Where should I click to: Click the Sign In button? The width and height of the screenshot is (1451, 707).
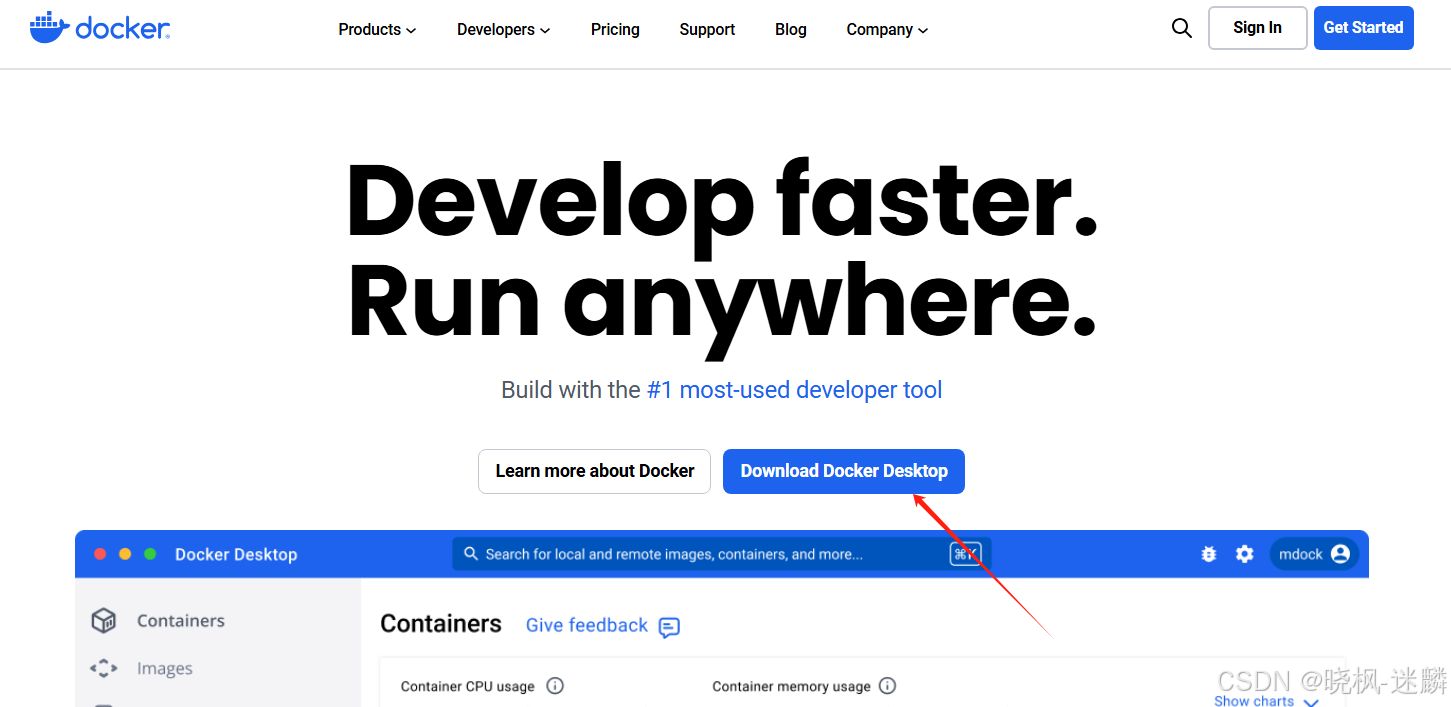1257,28
